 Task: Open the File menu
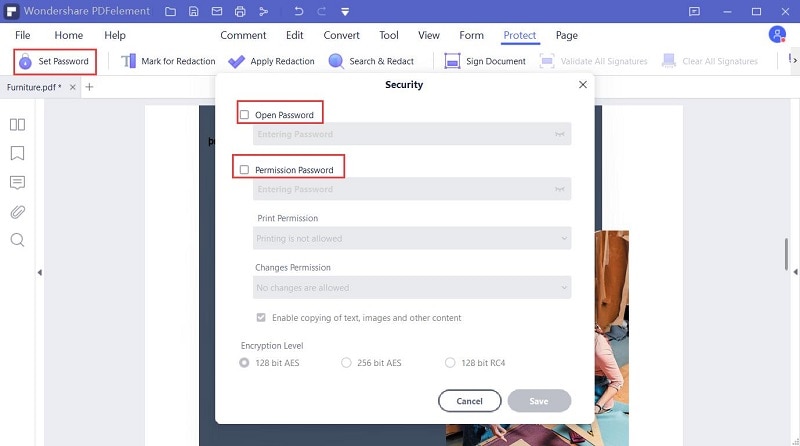pos(22,35)
